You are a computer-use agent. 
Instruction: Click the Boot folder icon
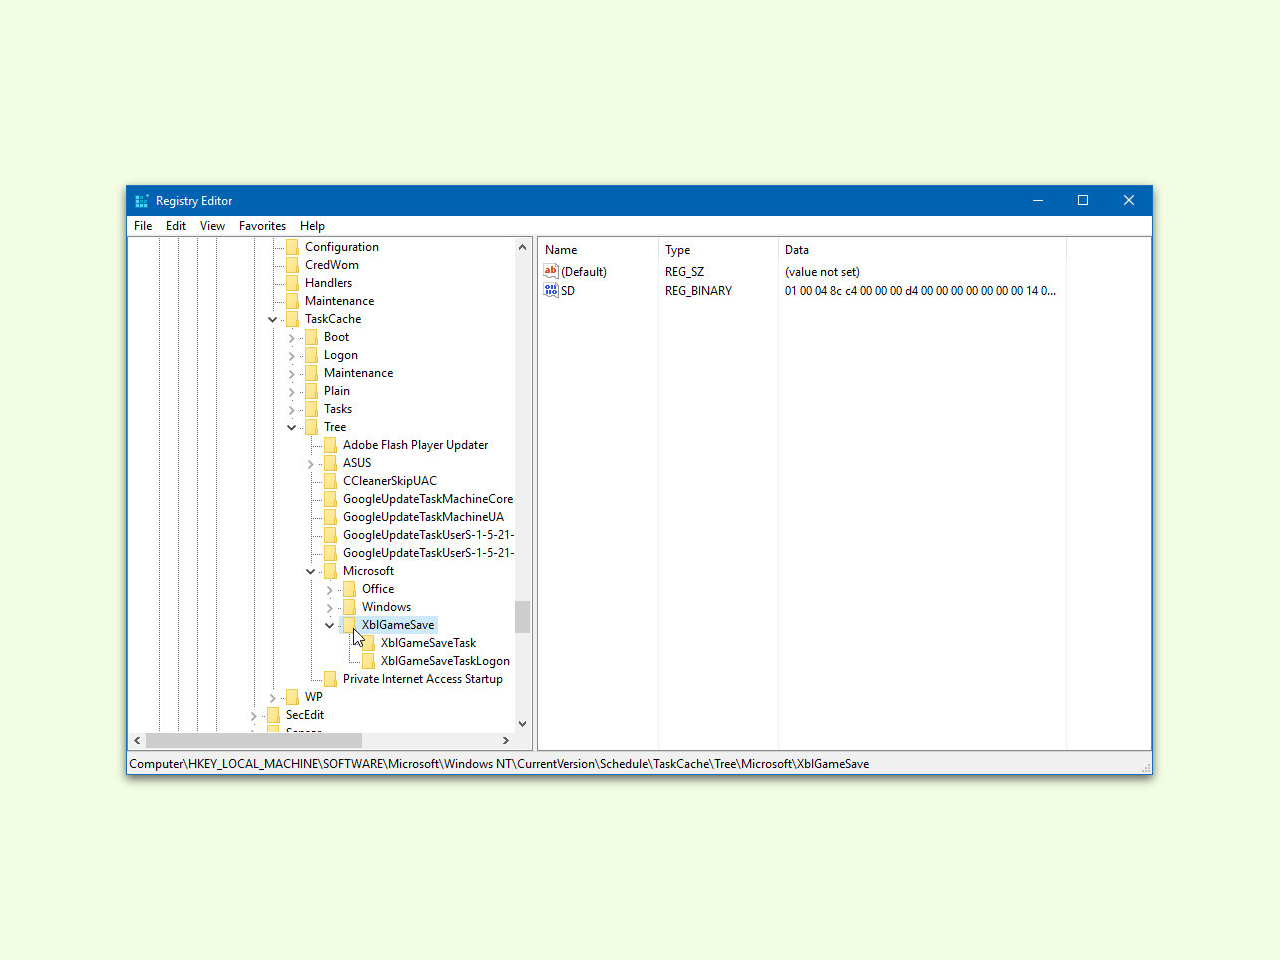(311, 337)
